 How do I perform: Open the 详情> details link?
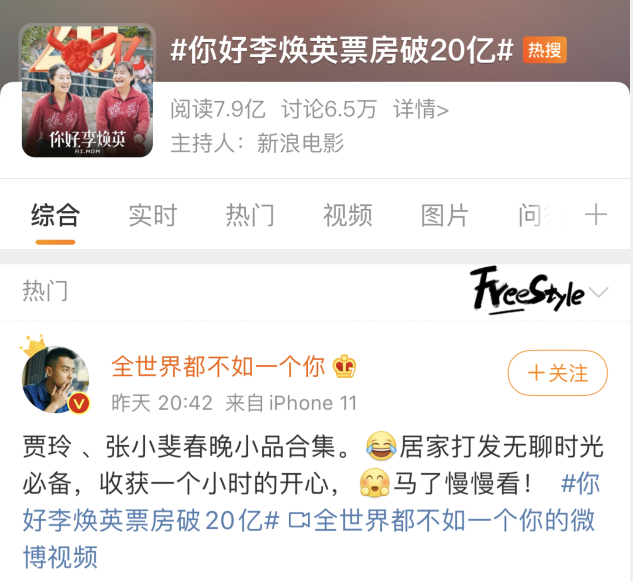pyautogui.click(x=421, y=109)
